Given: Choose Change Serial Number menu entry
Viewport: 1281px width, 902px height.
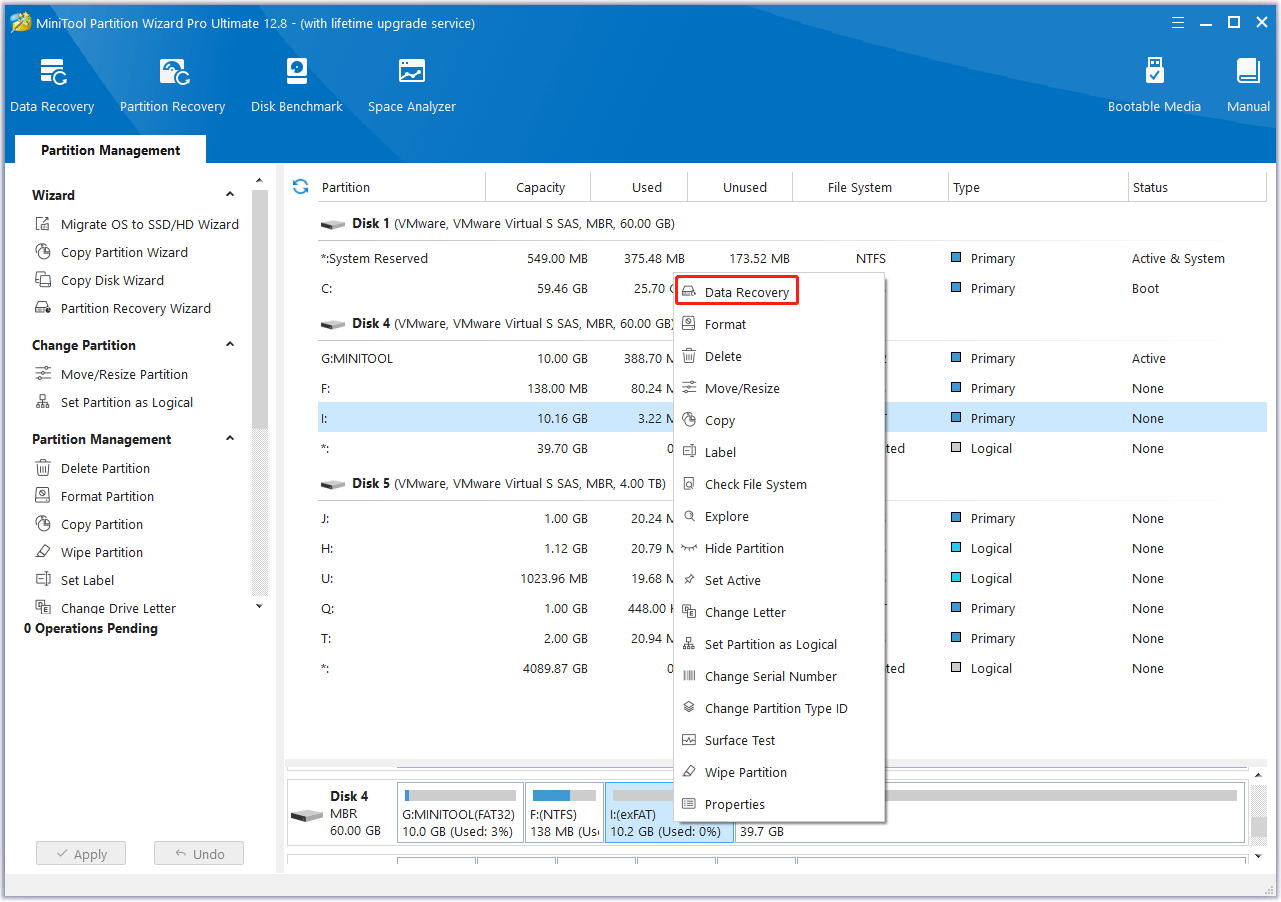Looking at the screenshot, I should pos(780,676).
